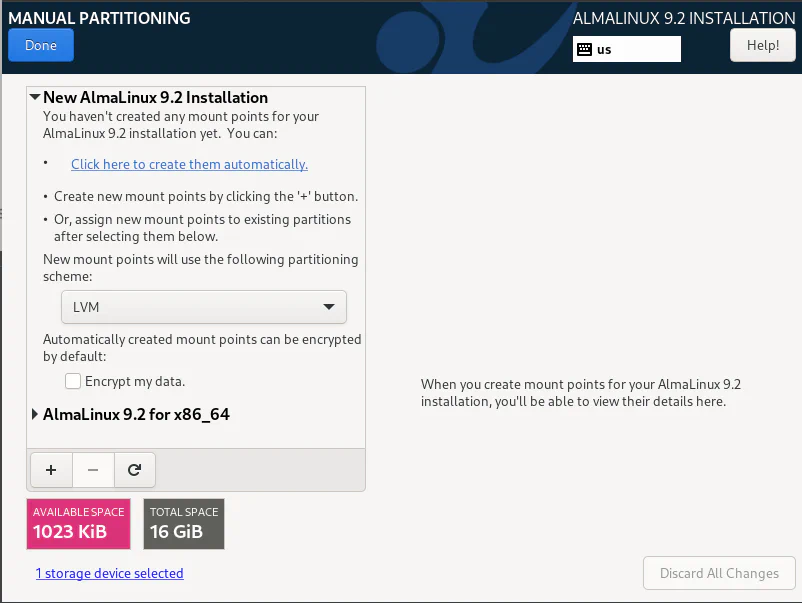
Task: Collapse the 'New AlmaLinux 9.2 Installation' section
Action: [35, 97]
